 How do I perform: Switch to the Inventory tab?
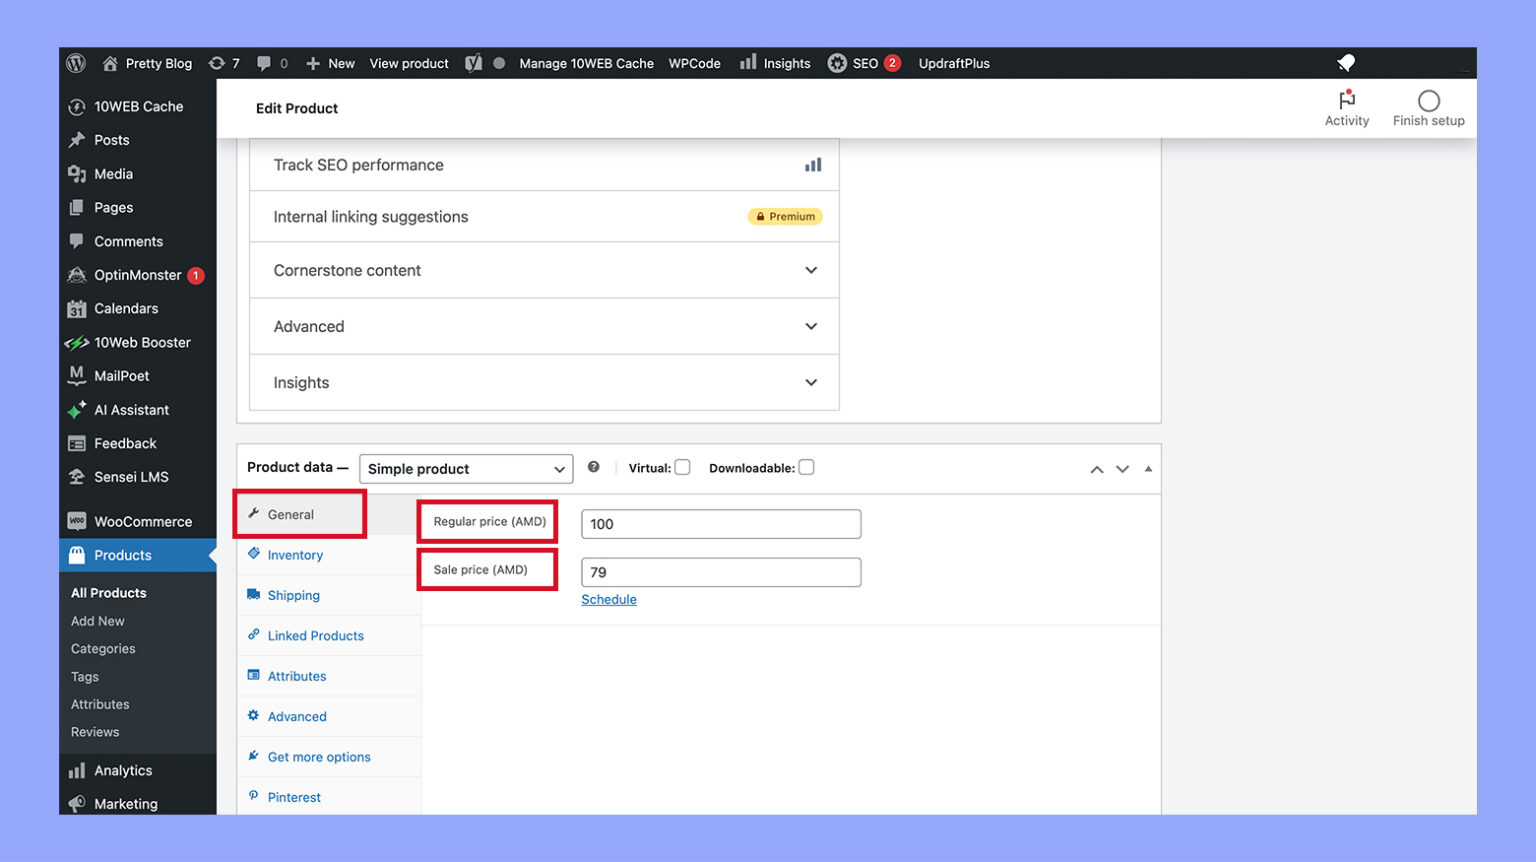coord(295,555)
